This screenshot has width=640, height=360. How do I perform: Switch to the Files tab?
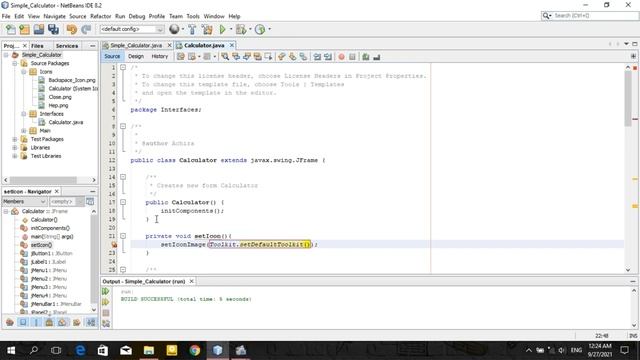coord(37,46)
